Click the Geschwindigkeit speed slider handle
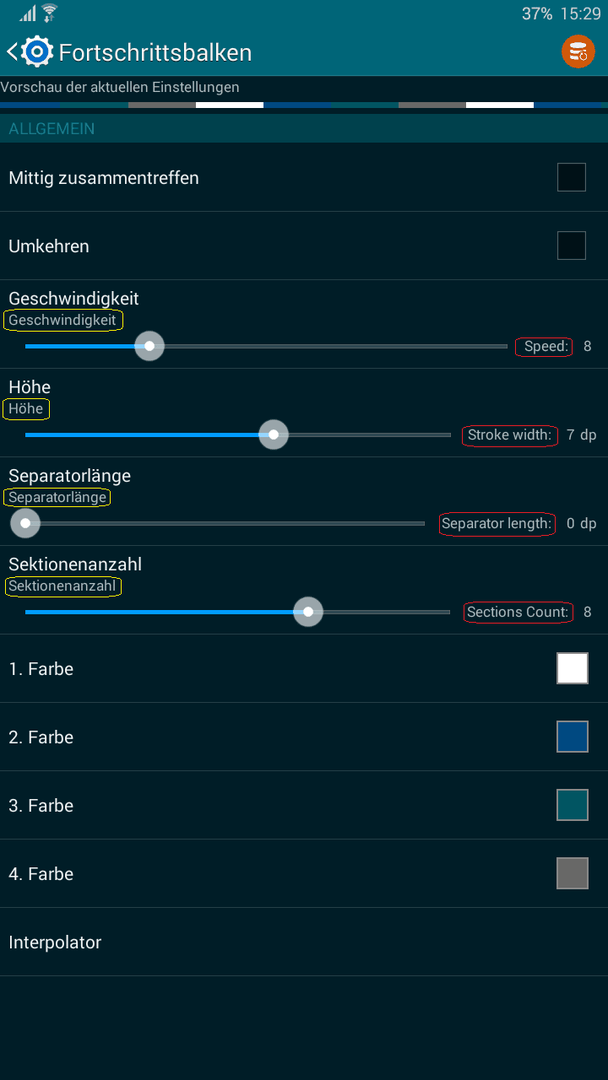 tap(149, 346)
